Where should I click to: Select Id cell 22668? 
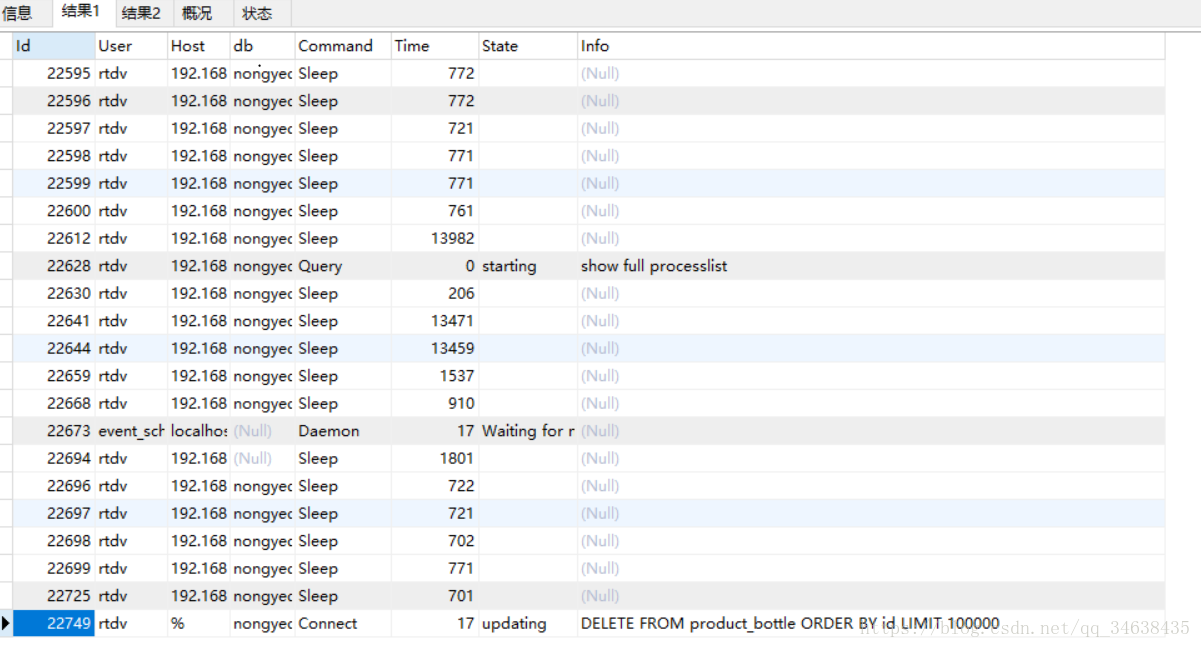click(54, 403)
